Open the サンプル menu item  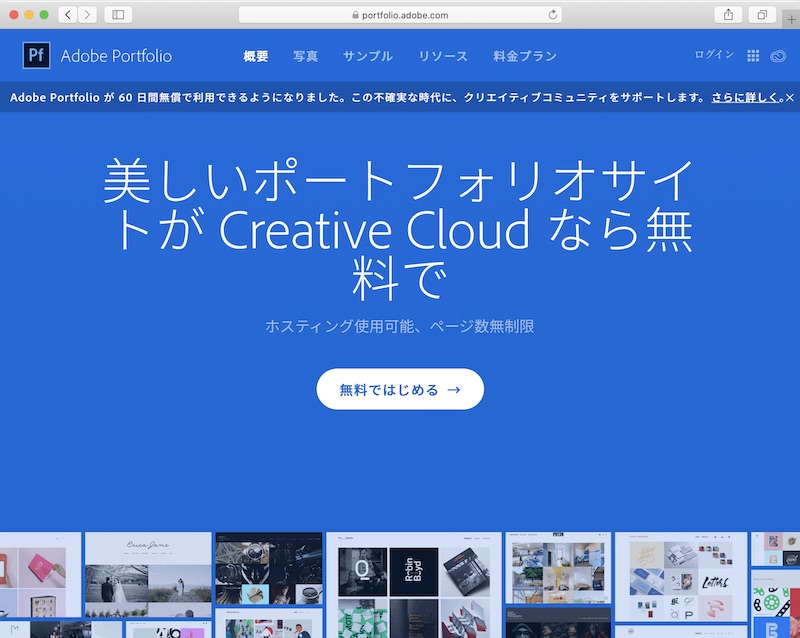(368, 56)
